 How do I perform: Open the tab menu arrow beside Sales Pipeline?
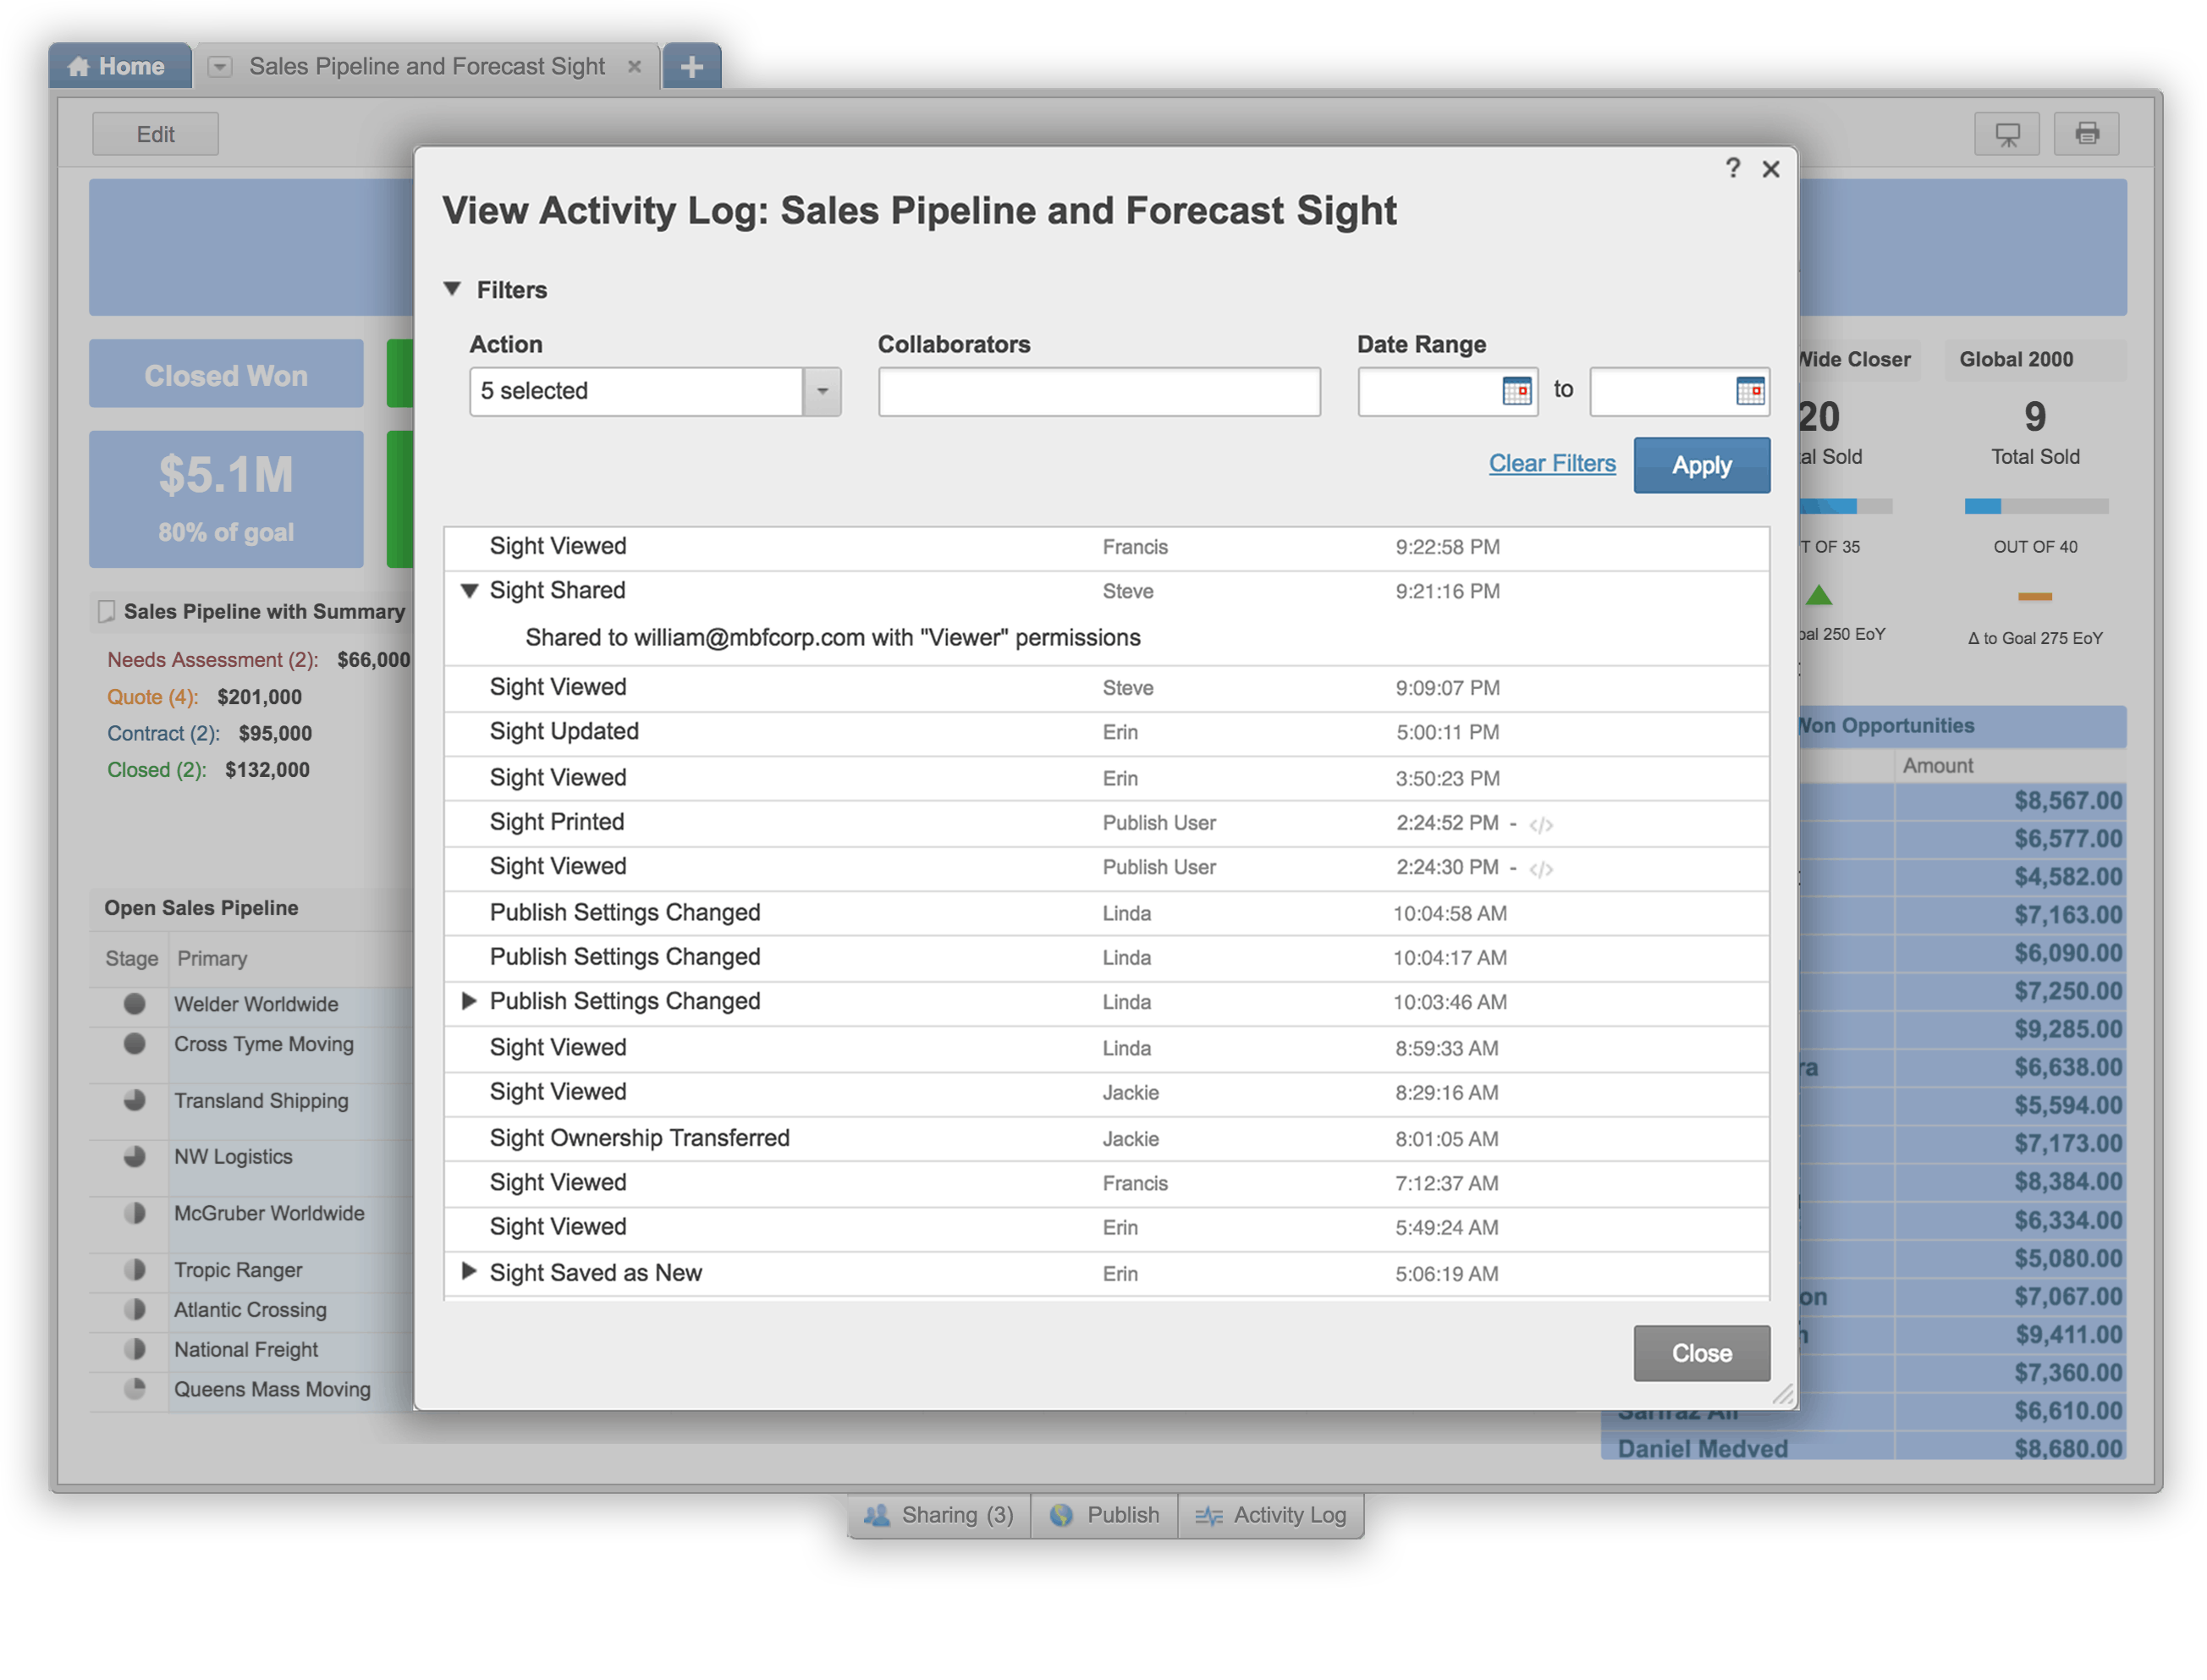pyautogui.click(x=220, y=67)
